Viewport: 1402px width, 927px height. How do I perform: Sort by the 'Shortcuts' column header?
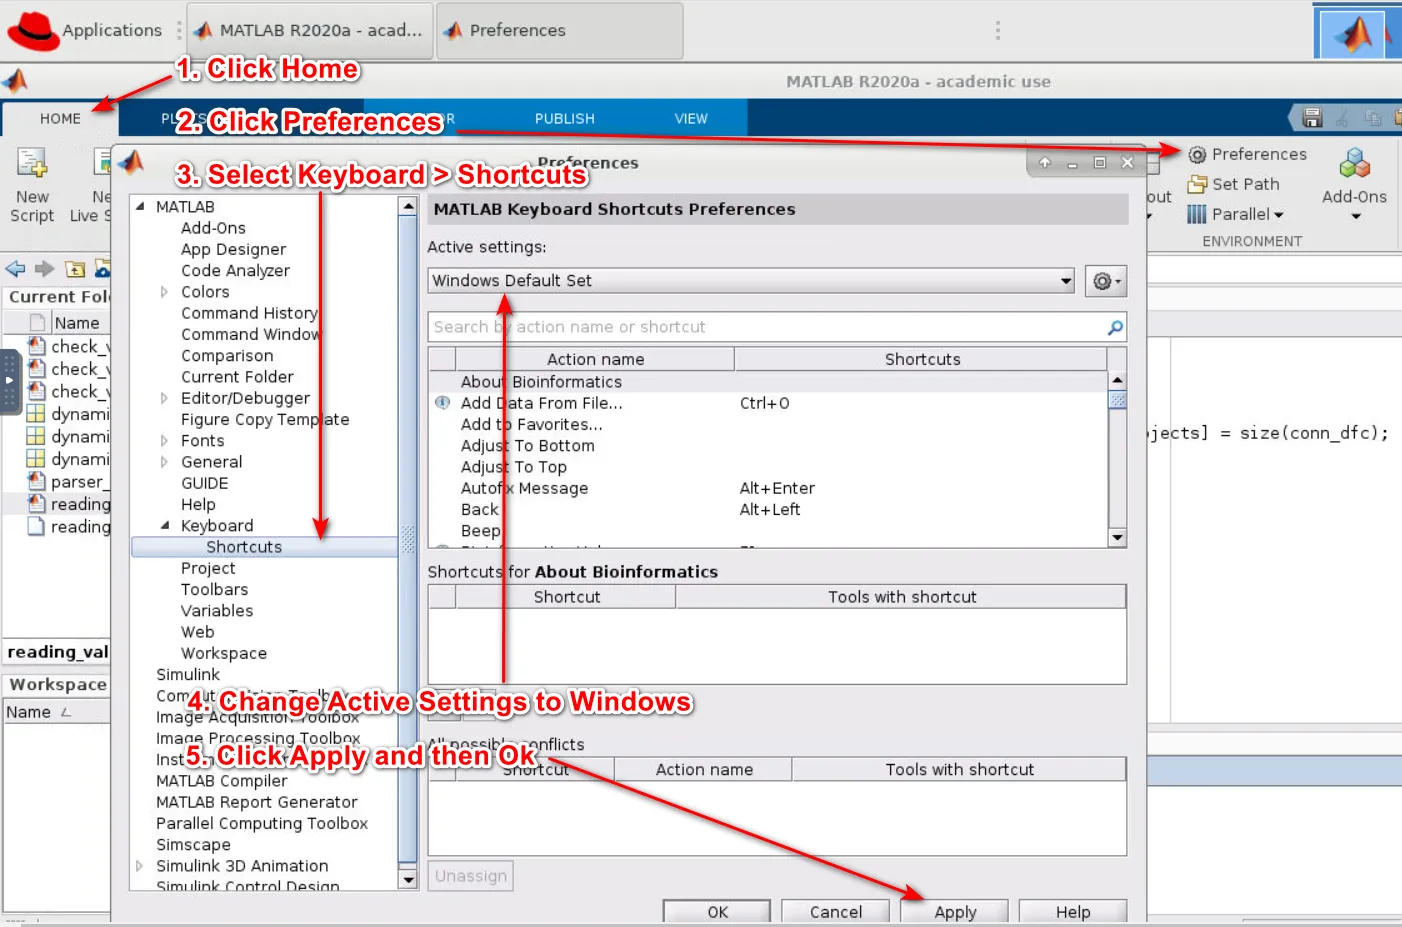point(921,359)
